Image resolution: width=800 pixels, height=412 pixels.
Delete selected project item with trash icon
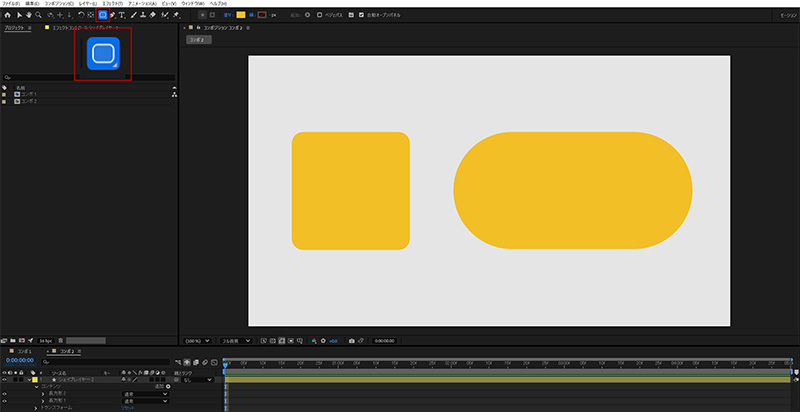62,340
